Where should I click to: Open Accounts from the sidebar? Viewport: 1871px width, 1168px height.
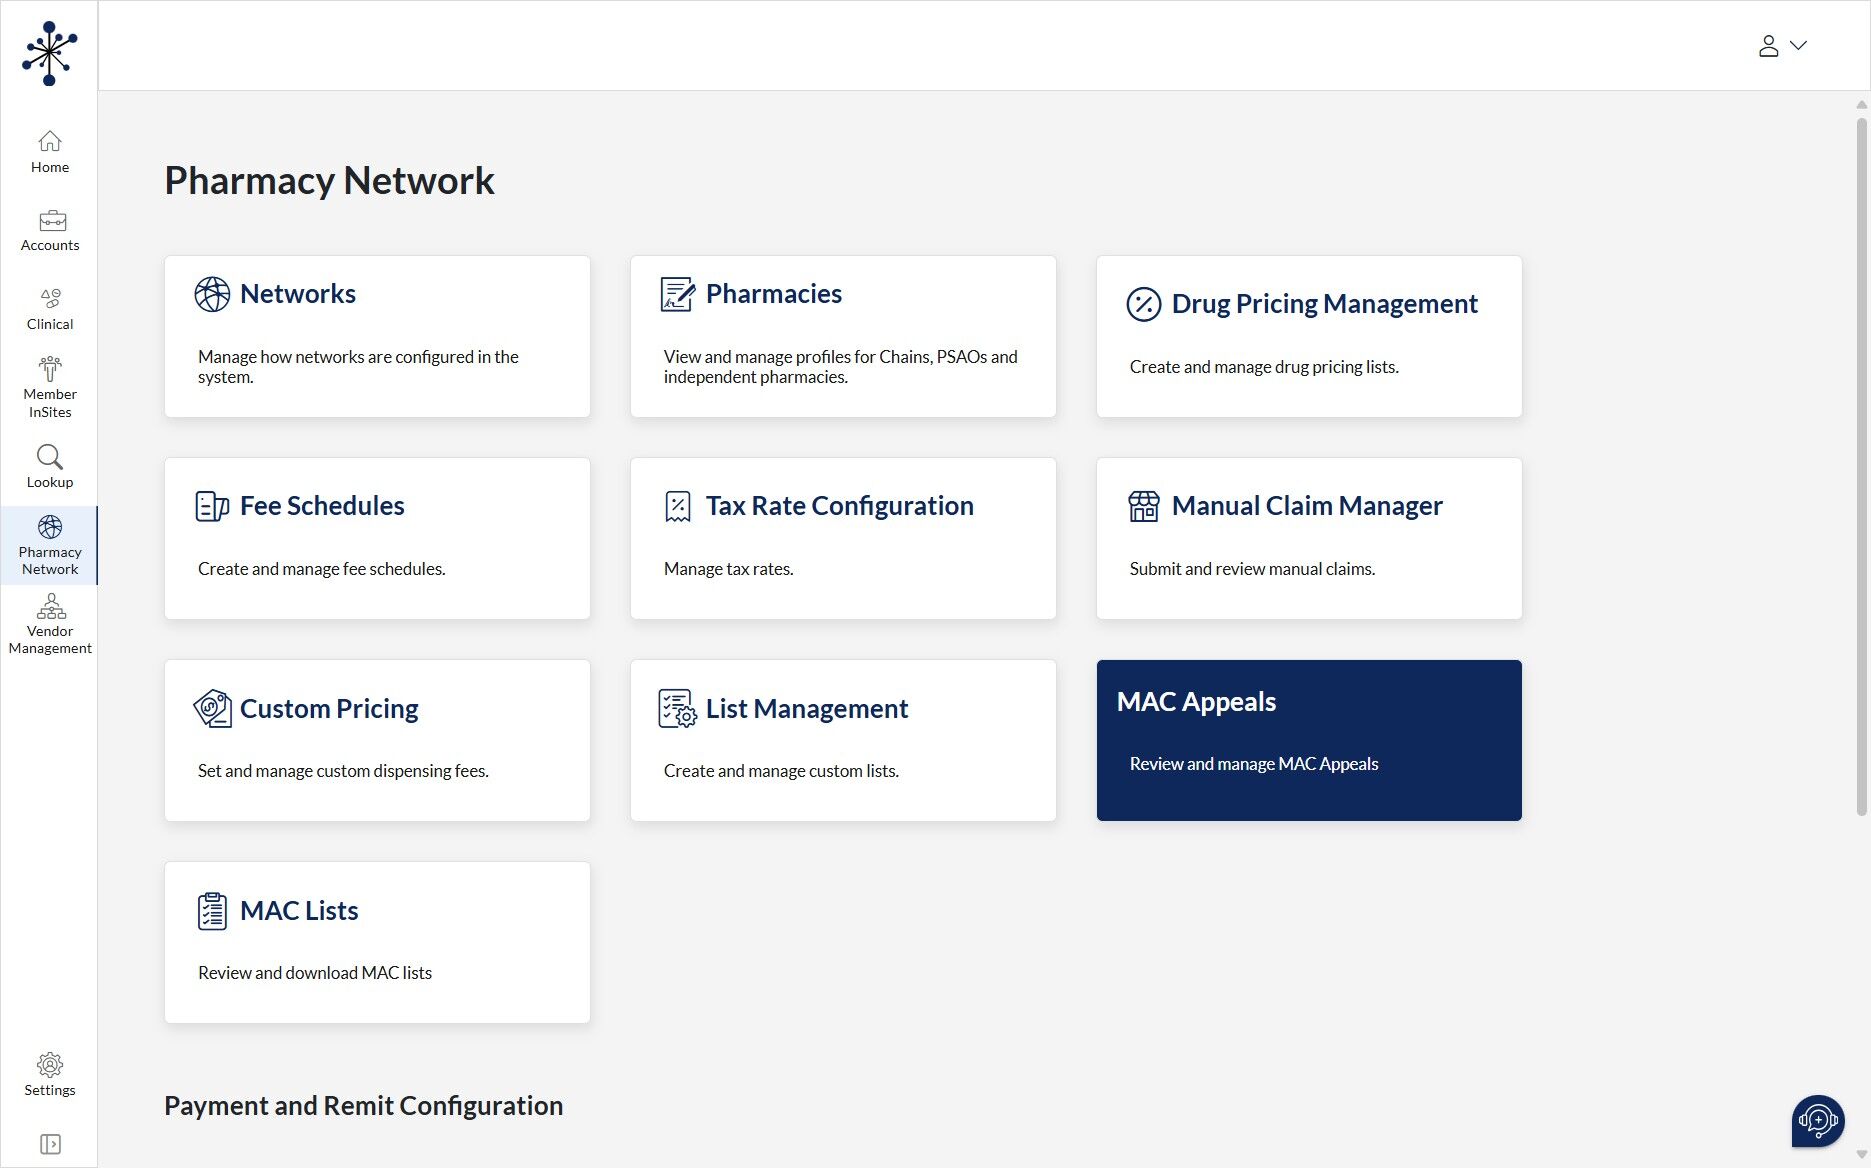(x=50, y=231)
